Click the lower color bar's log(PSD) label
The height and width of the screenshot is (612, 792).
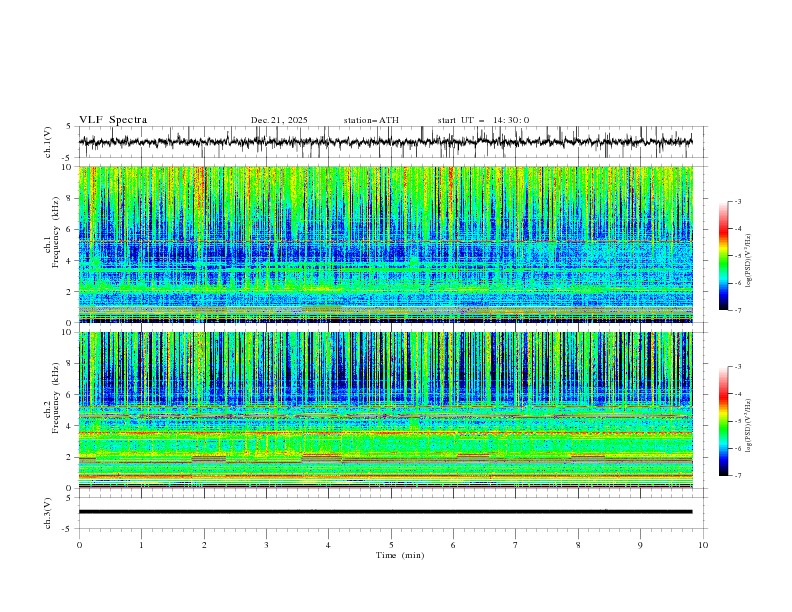[x=748, y=425]
